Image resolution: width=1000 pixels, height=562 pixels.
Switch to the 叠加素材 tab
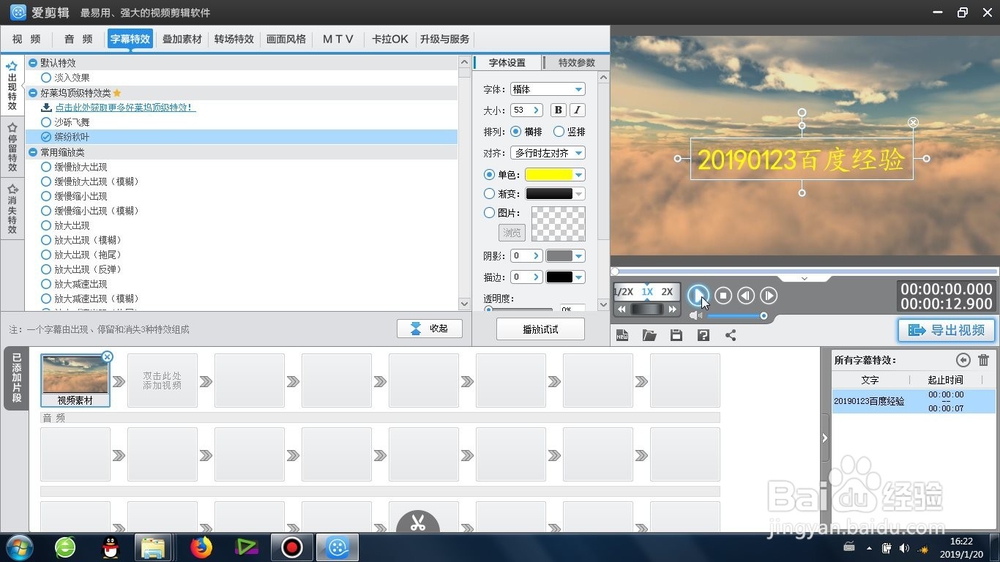pyautogui.click(x=182, y=39)
